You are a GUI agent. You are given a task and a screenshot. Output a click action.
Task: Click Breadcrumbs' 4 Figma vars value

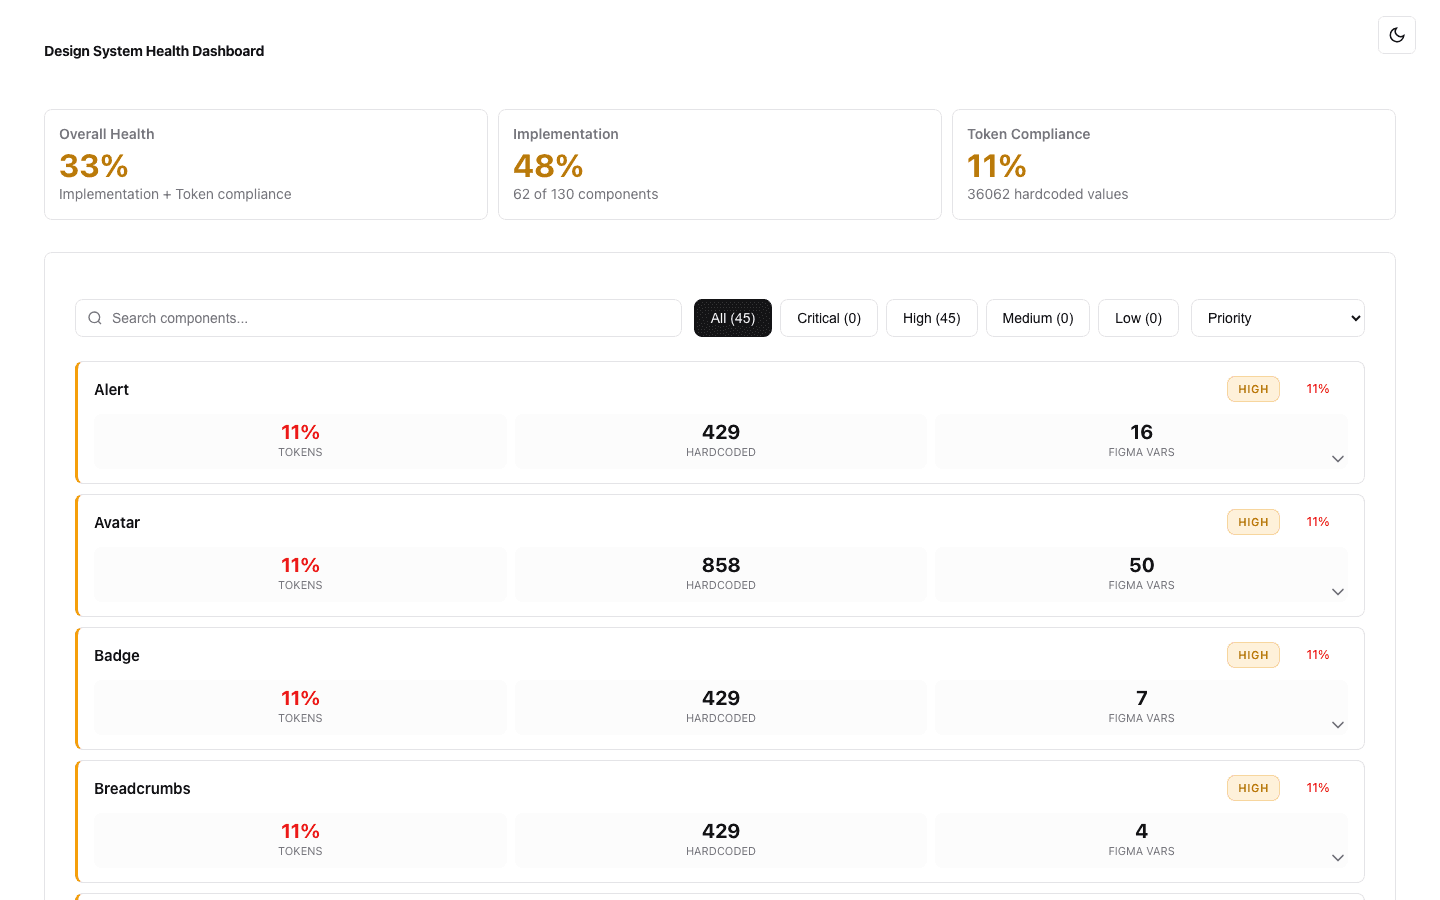click(x=1141, y=831)
